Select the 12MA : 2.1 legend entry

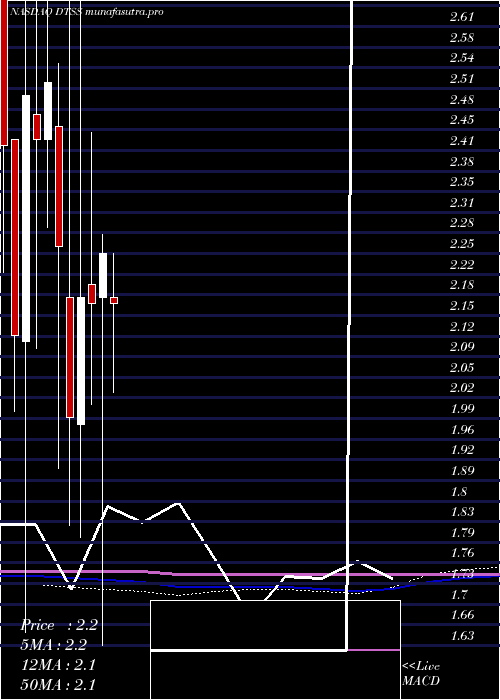(58, 664)
